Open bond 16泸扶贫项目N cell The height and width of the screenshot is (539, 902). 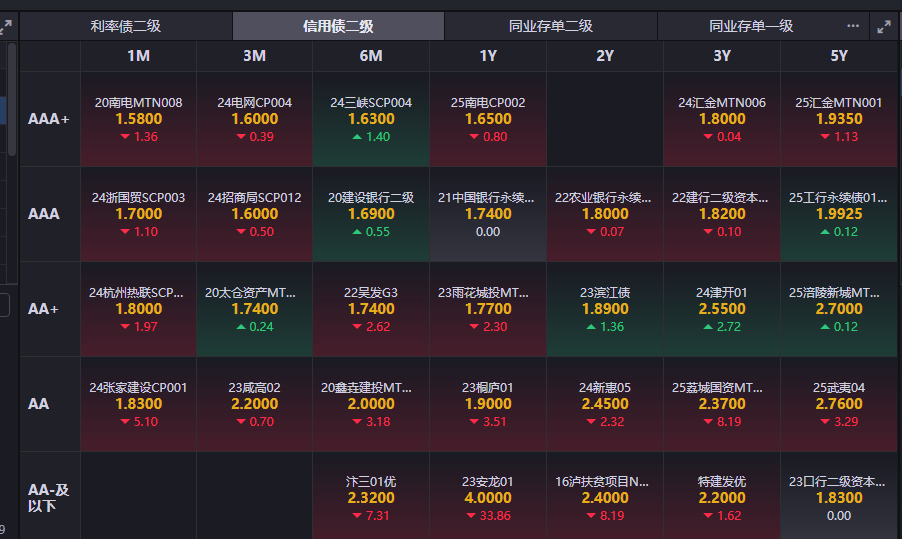point(605,496)
